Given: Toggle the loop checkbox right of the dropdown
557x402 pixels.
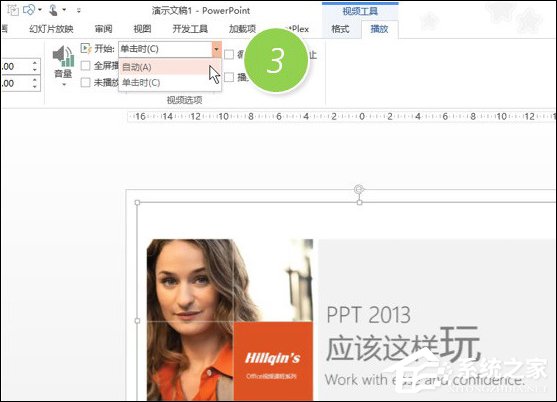Looking at the screenshot, I should 229,54.
